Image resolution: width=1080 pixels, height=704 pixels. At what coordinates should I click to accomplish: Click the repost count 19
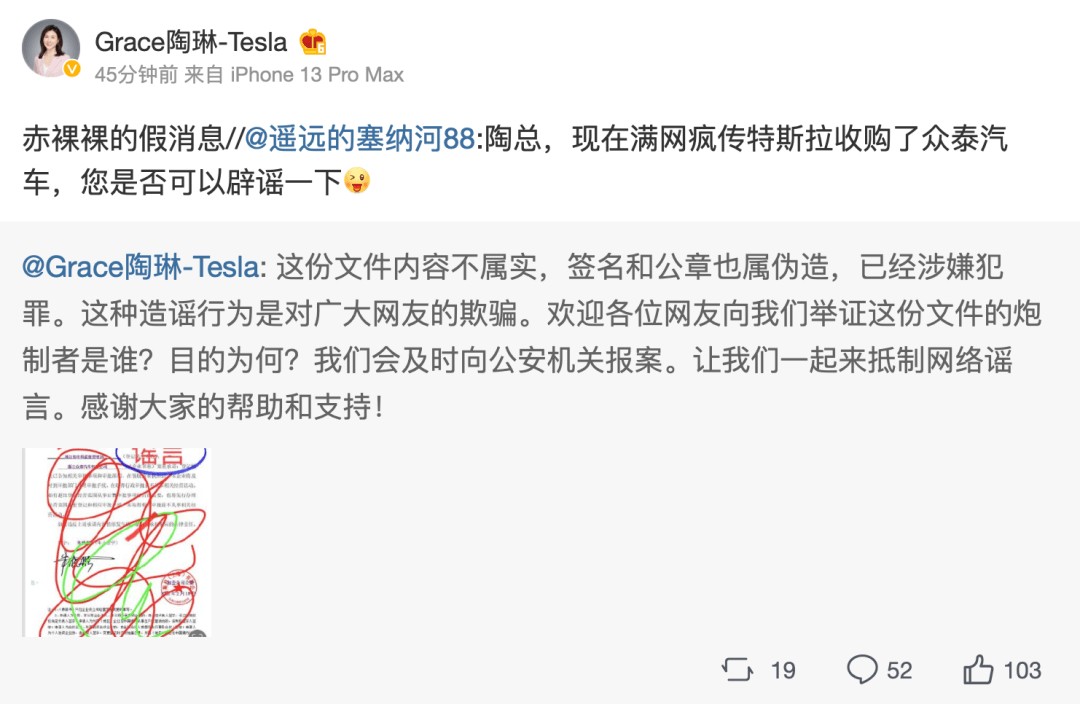783,670
